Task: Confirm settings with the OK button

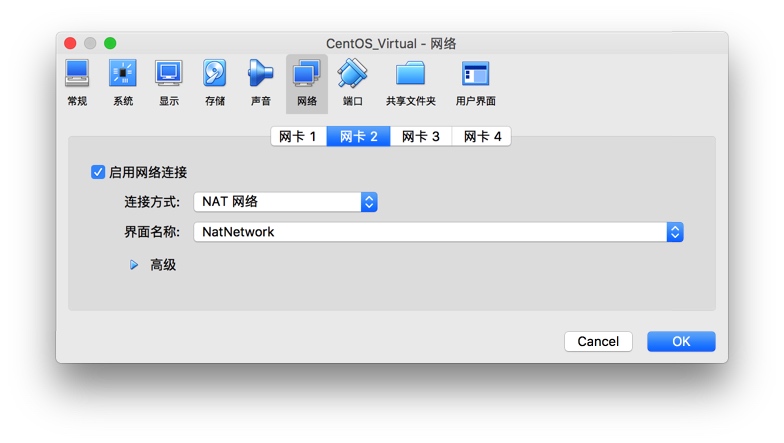Action: 681,342
